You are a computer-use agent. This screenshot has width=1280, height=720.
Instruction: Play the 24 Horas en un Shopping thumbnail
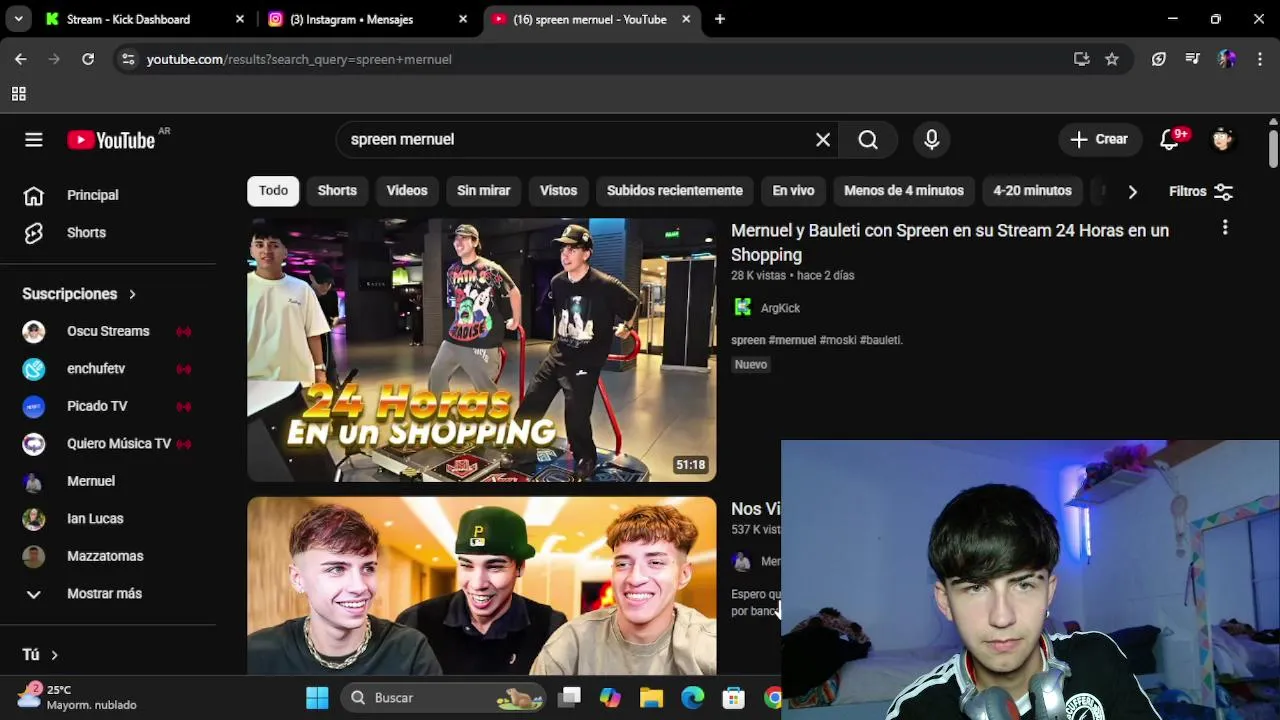point(482,350)
